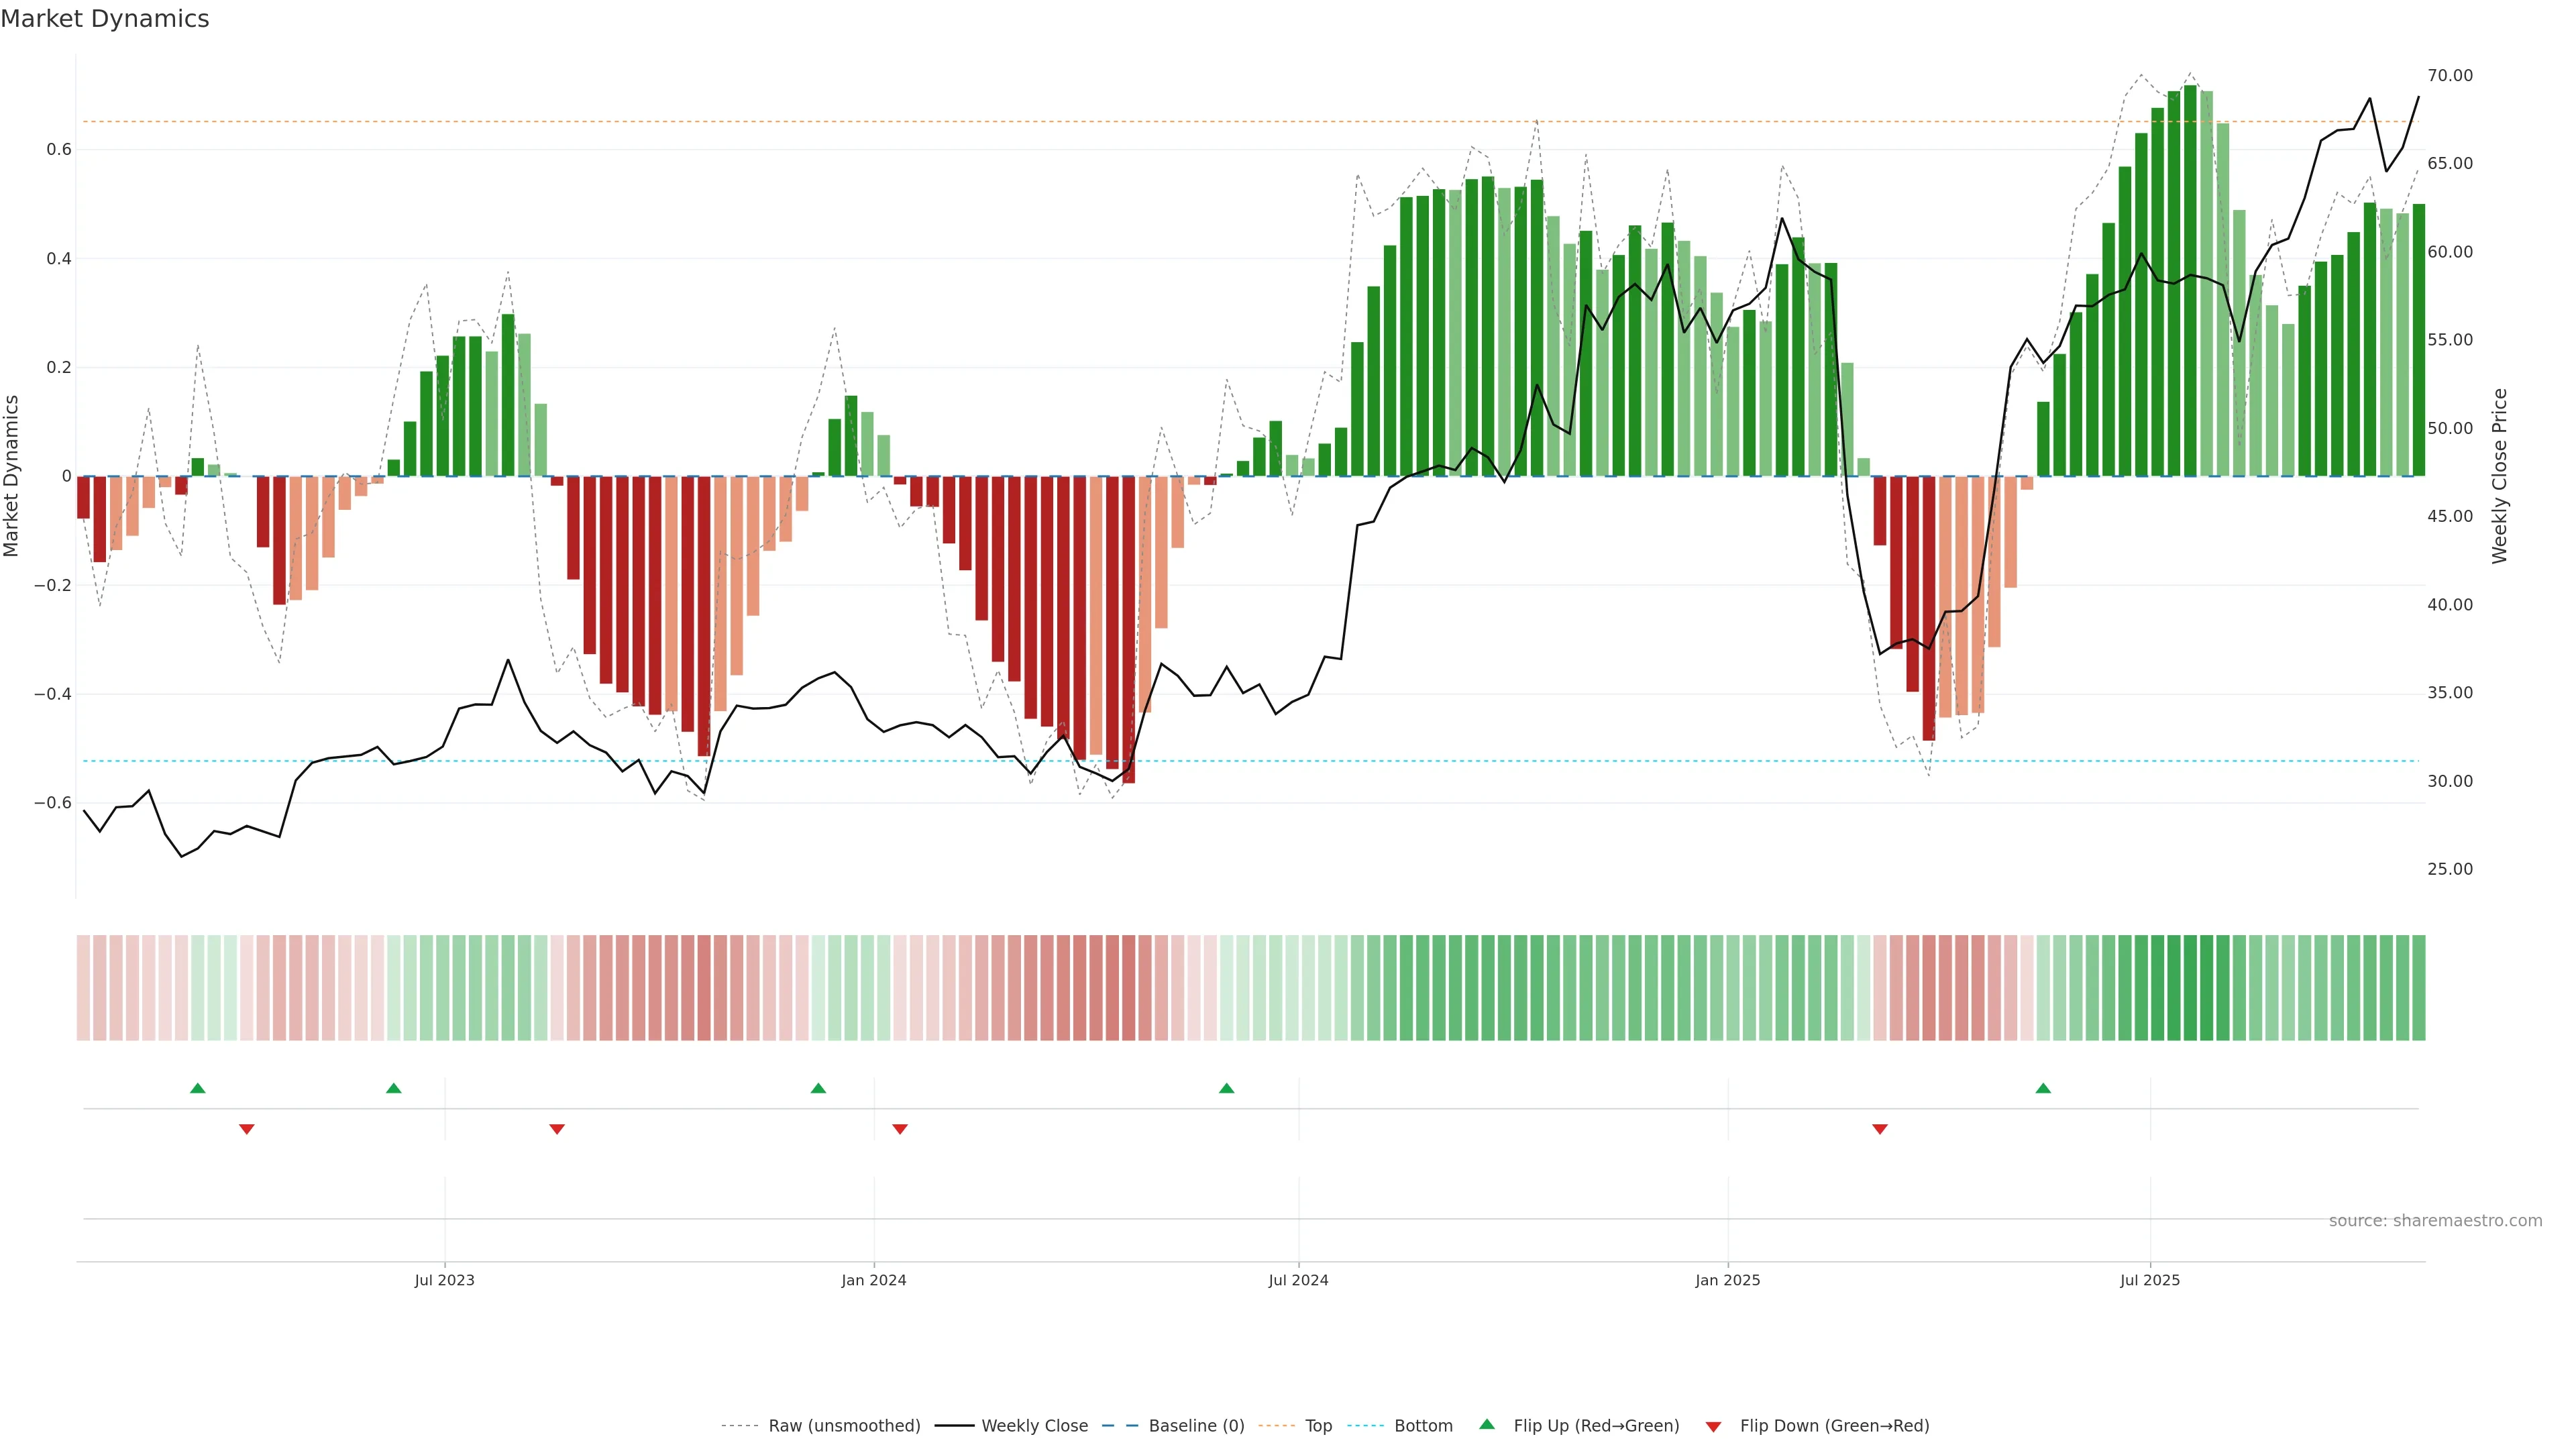Screen dimensions: 2576x1449
Task: Click the flip-down triangle following Jul 2023
Action: (557, 1129)
